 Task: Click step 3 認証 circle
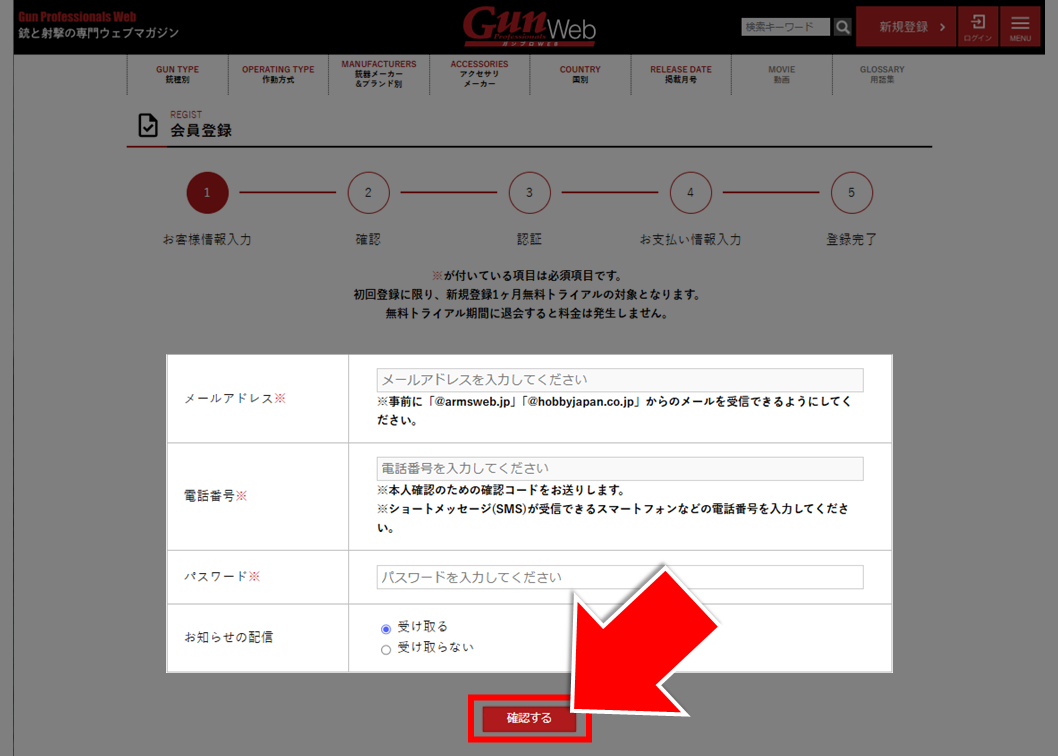529,193
